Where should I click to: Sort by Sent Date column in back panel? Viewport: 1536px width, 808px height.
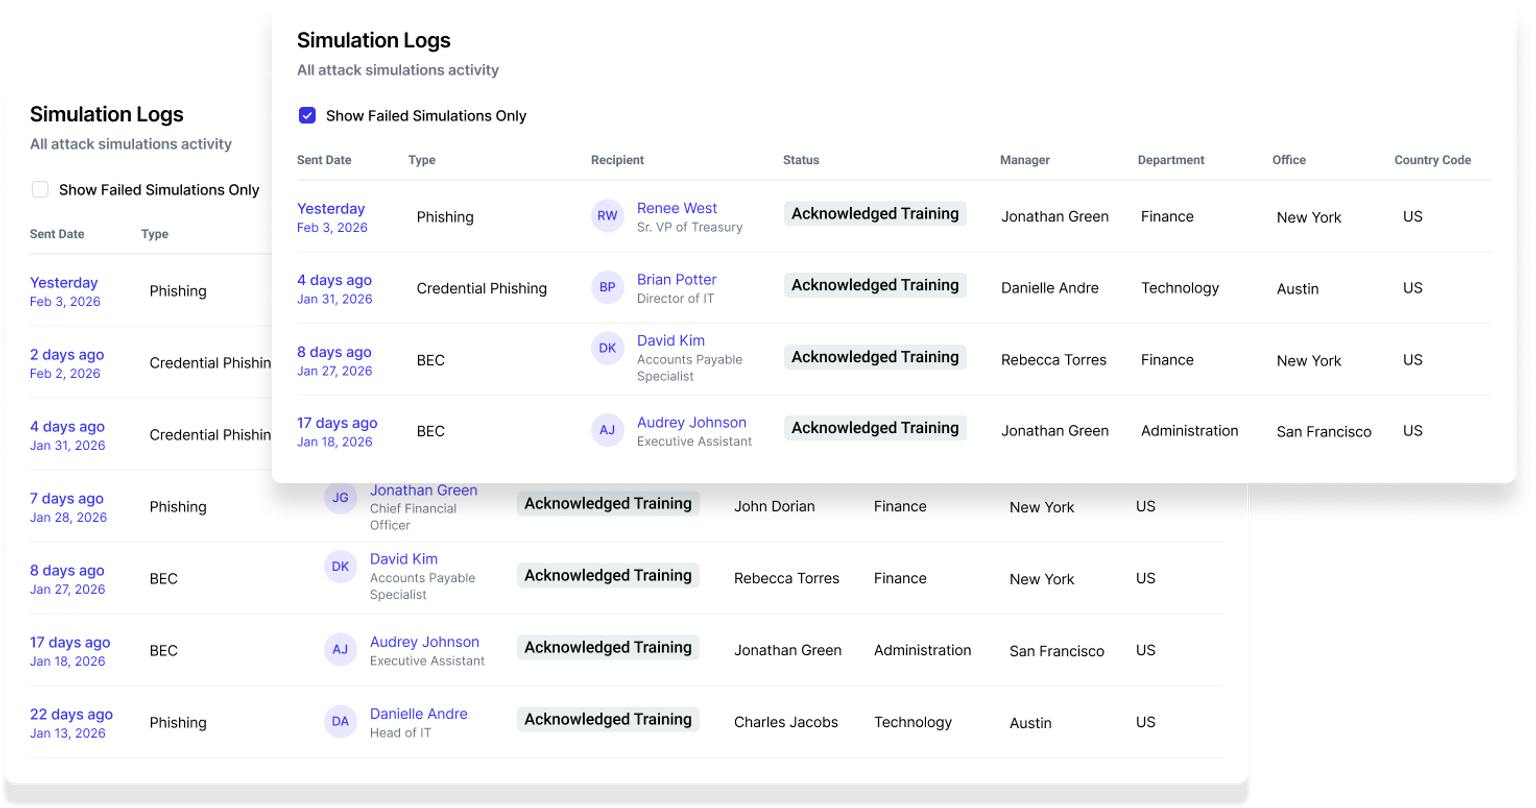point(57,234)
